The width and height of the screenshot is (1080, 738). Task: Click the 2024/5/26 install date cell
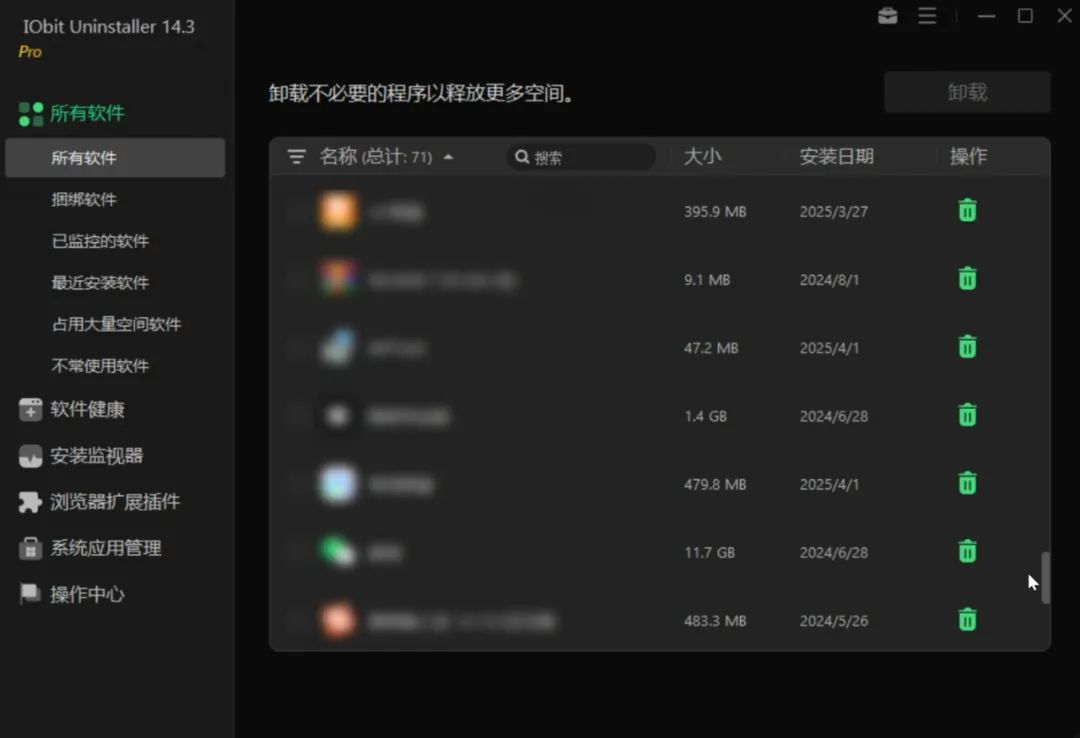[x=833, y=621]
